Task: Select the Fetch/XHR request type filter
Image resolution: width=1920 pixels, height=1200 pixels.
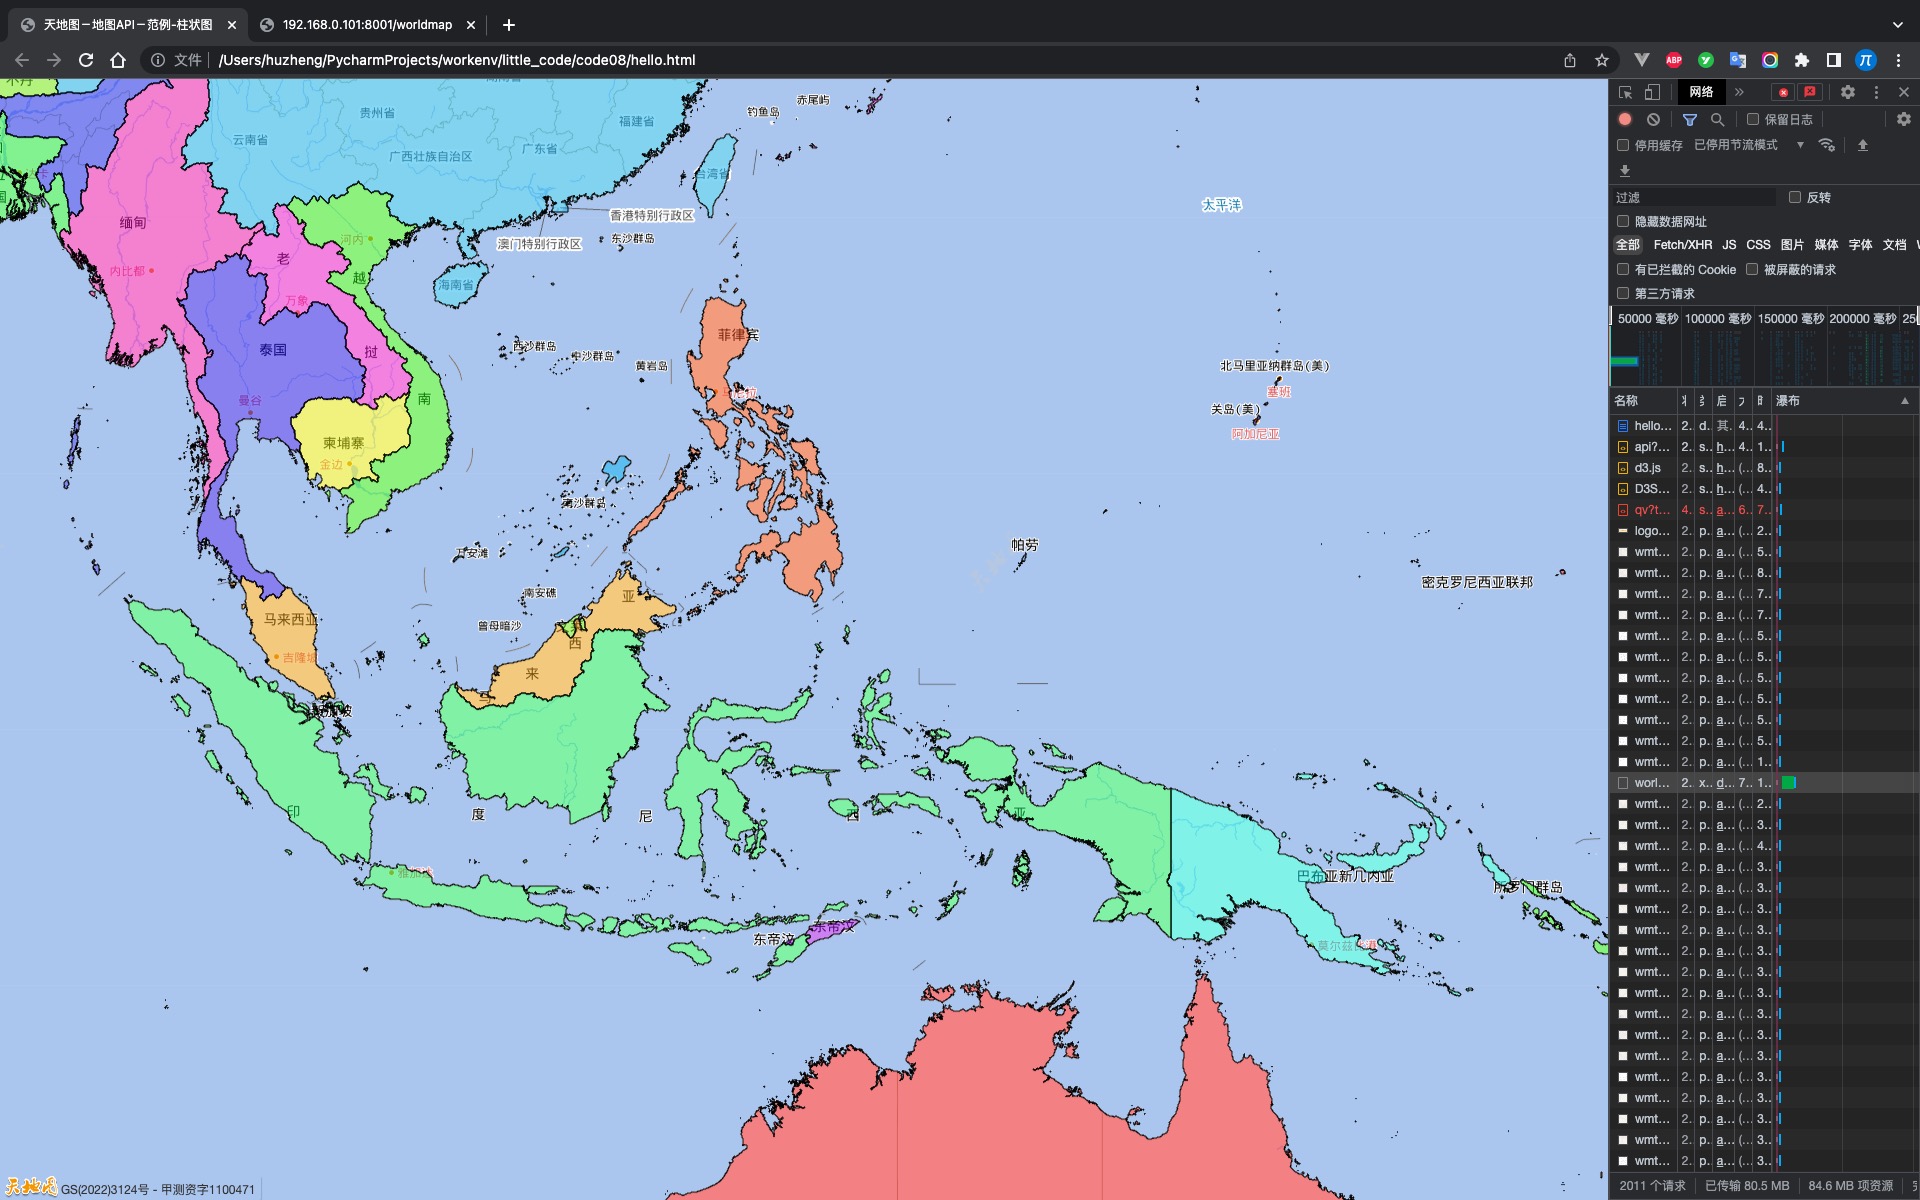Action: pyautogui.click(x=1682, y=245)
